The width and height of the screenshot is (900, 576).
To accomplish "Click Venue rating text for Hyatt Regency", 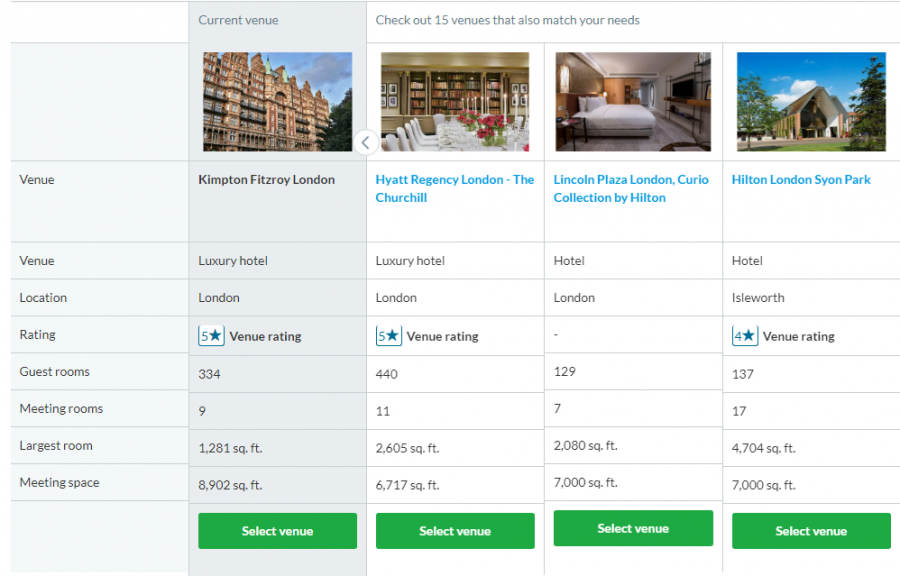I will pyautogui.click(x=443, y=336).
